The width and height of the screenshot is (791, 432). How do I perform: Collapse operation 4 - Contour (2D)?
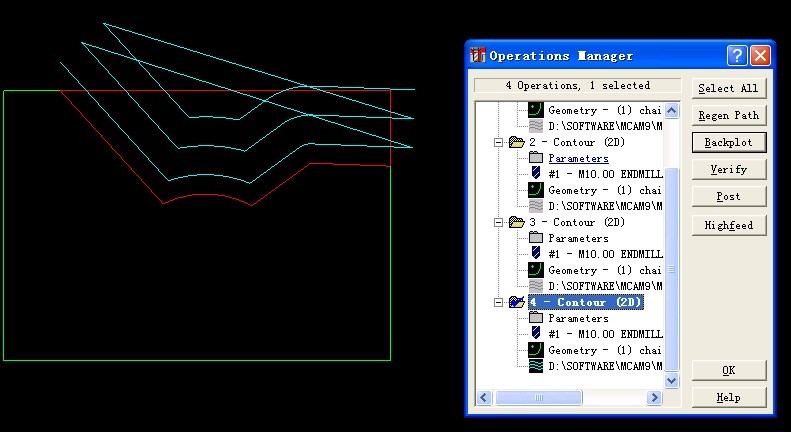click(498, 302)
